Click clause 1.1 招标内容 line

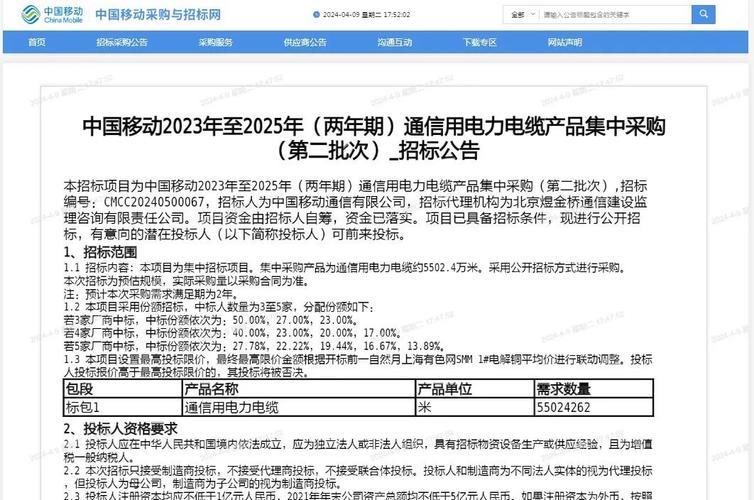(345, 268)
